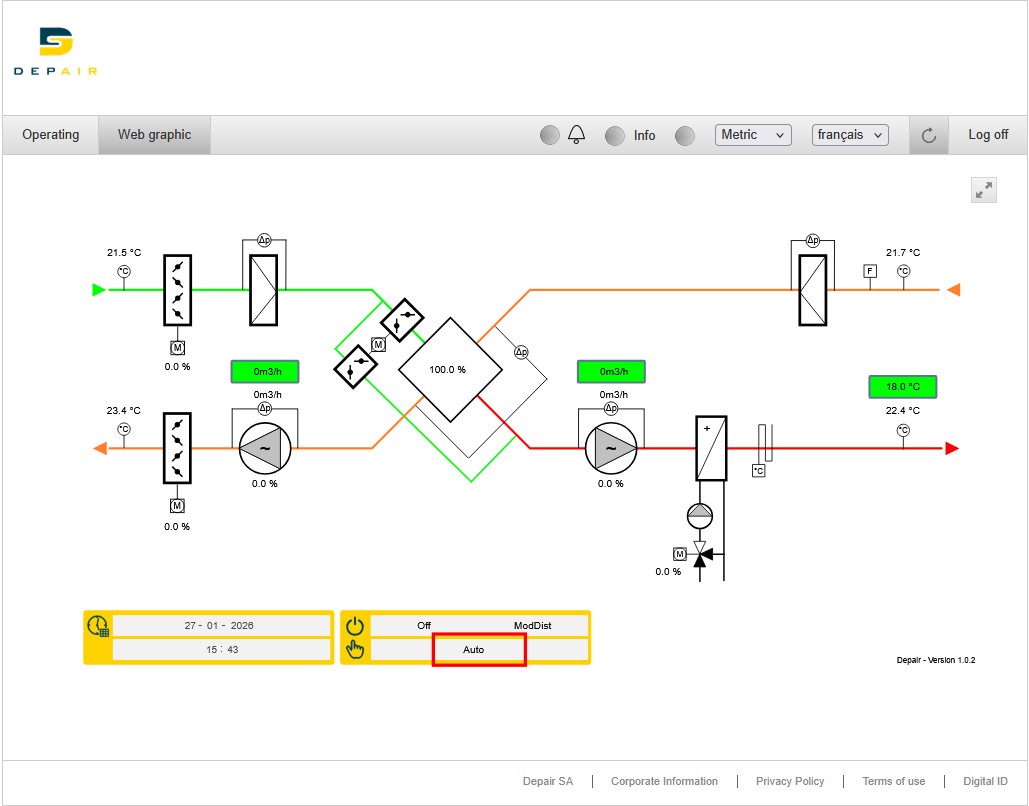Click the 22.4 °C supply temperature sensor

[904, 431]
